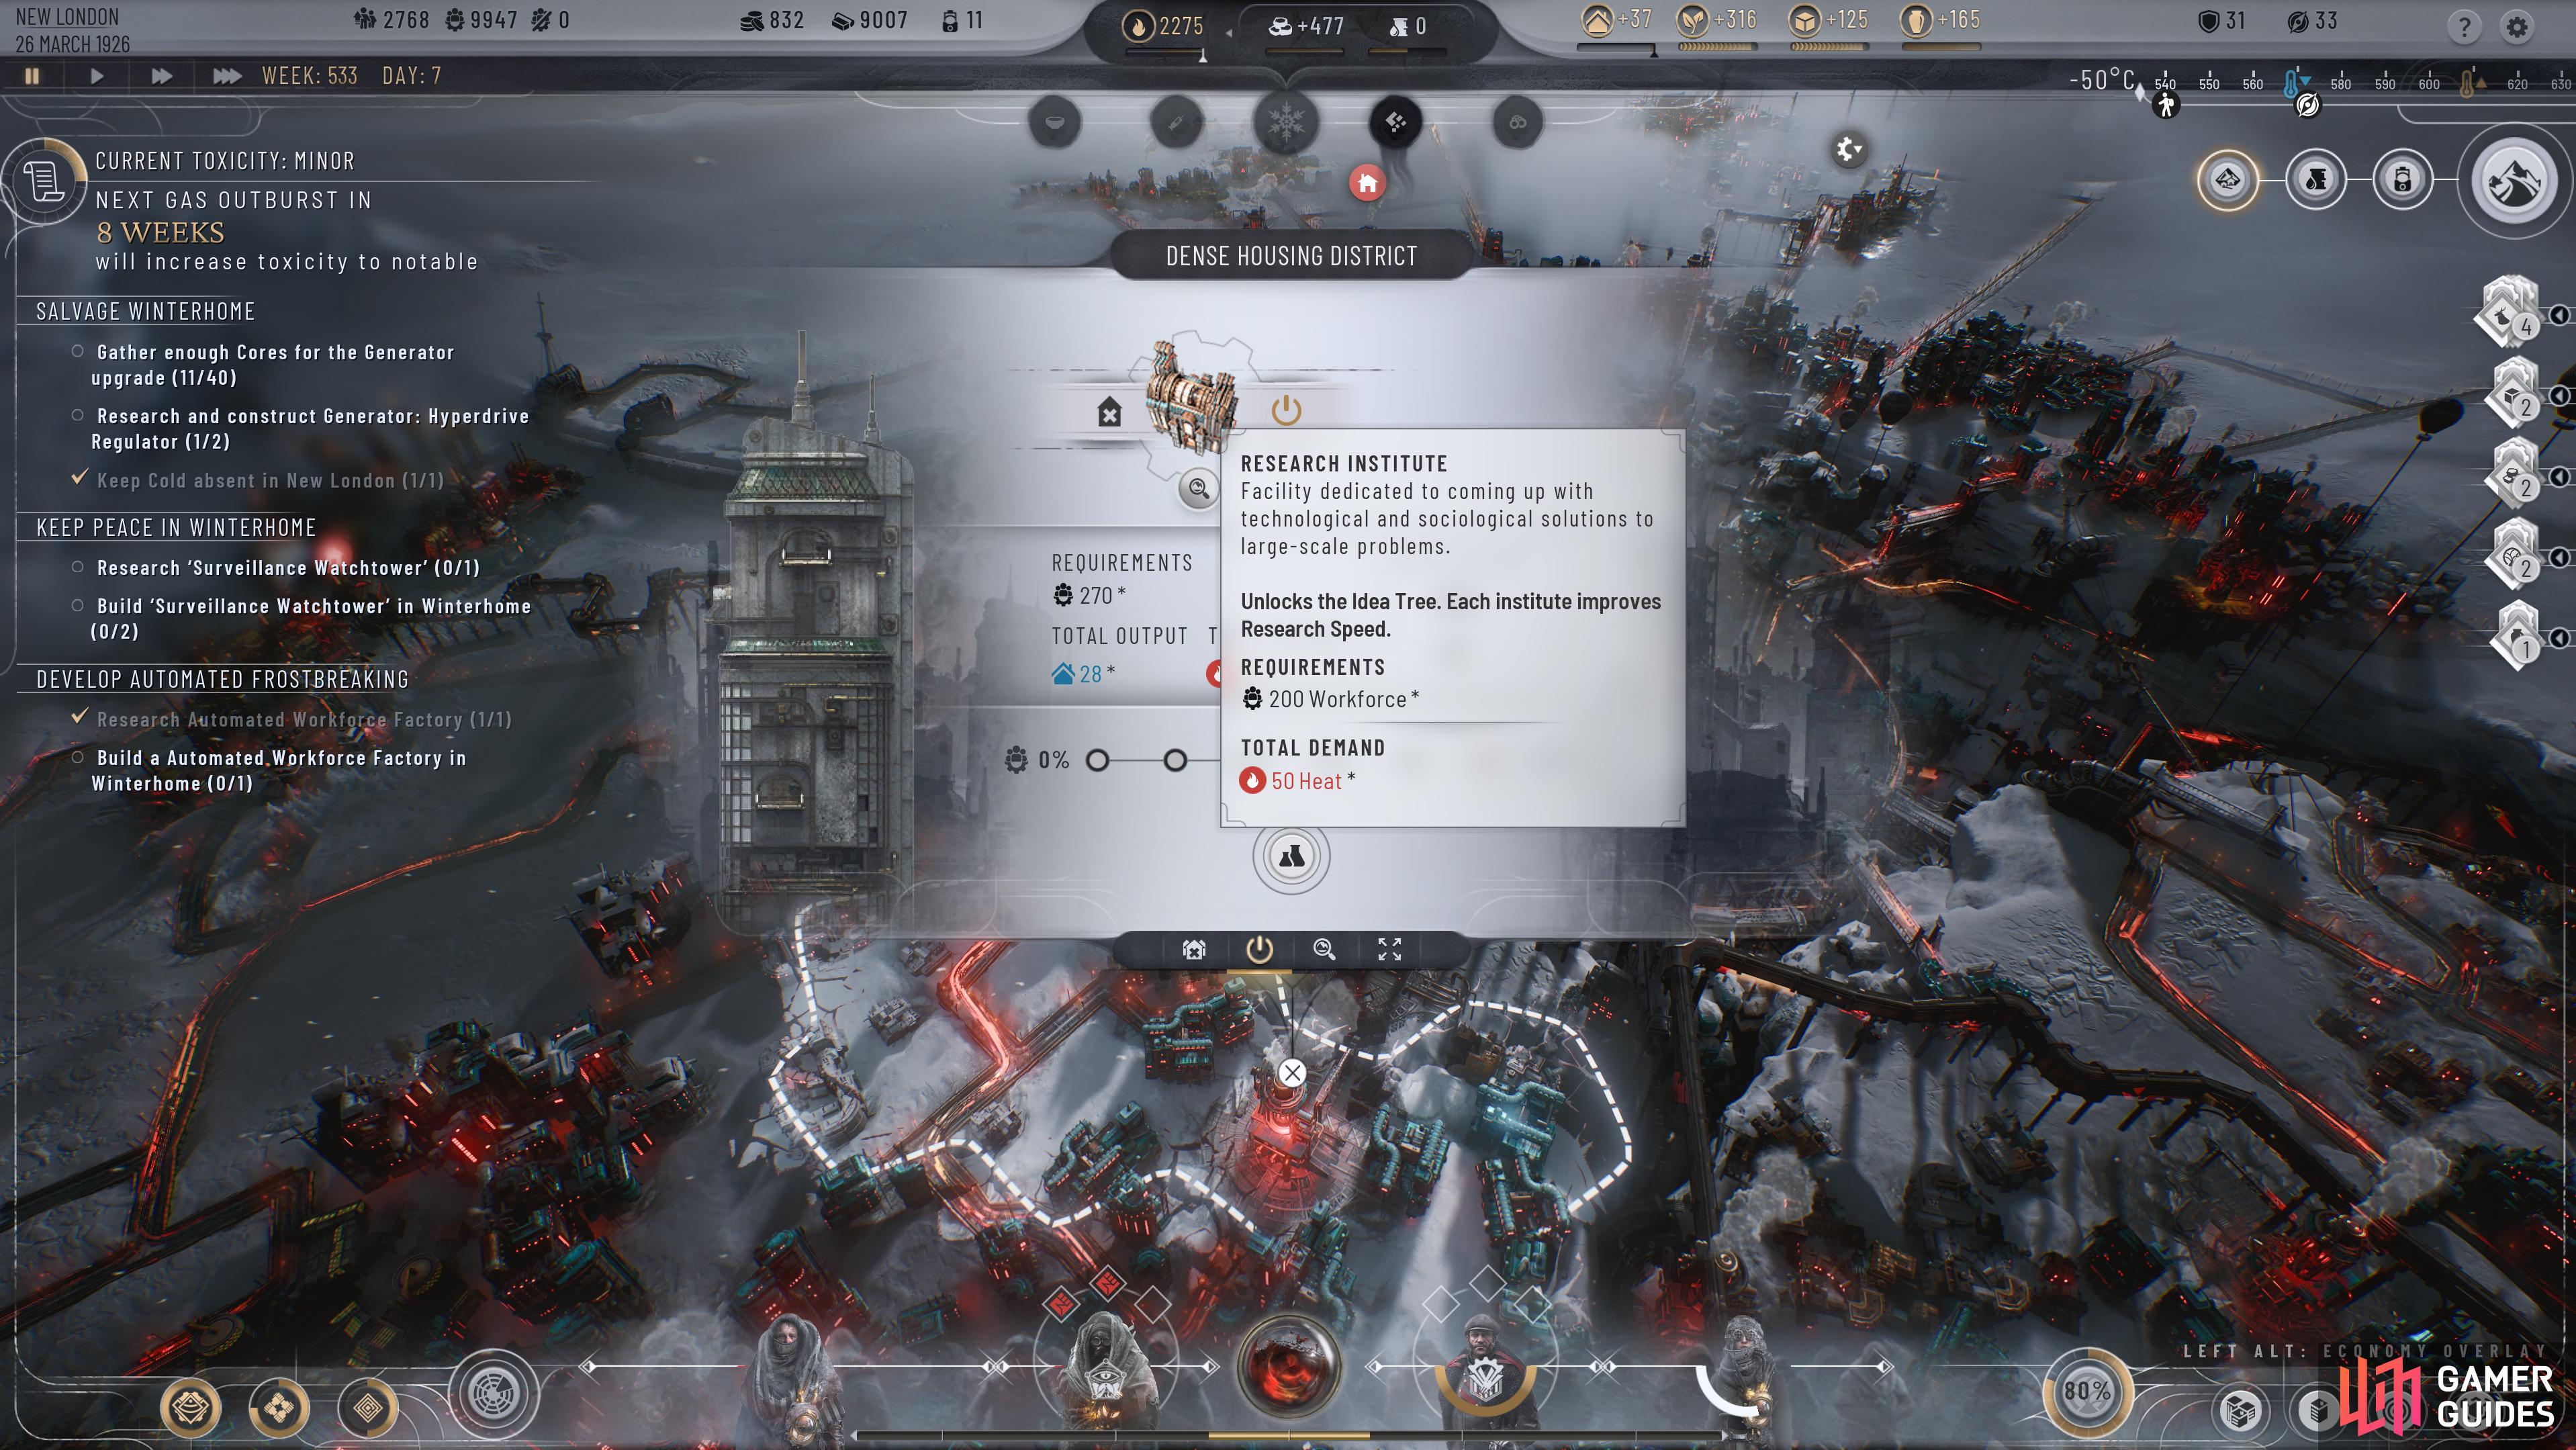2576x1450 pixels.
Task: Close district selection via the X marker
Action: (1292, 1073)
